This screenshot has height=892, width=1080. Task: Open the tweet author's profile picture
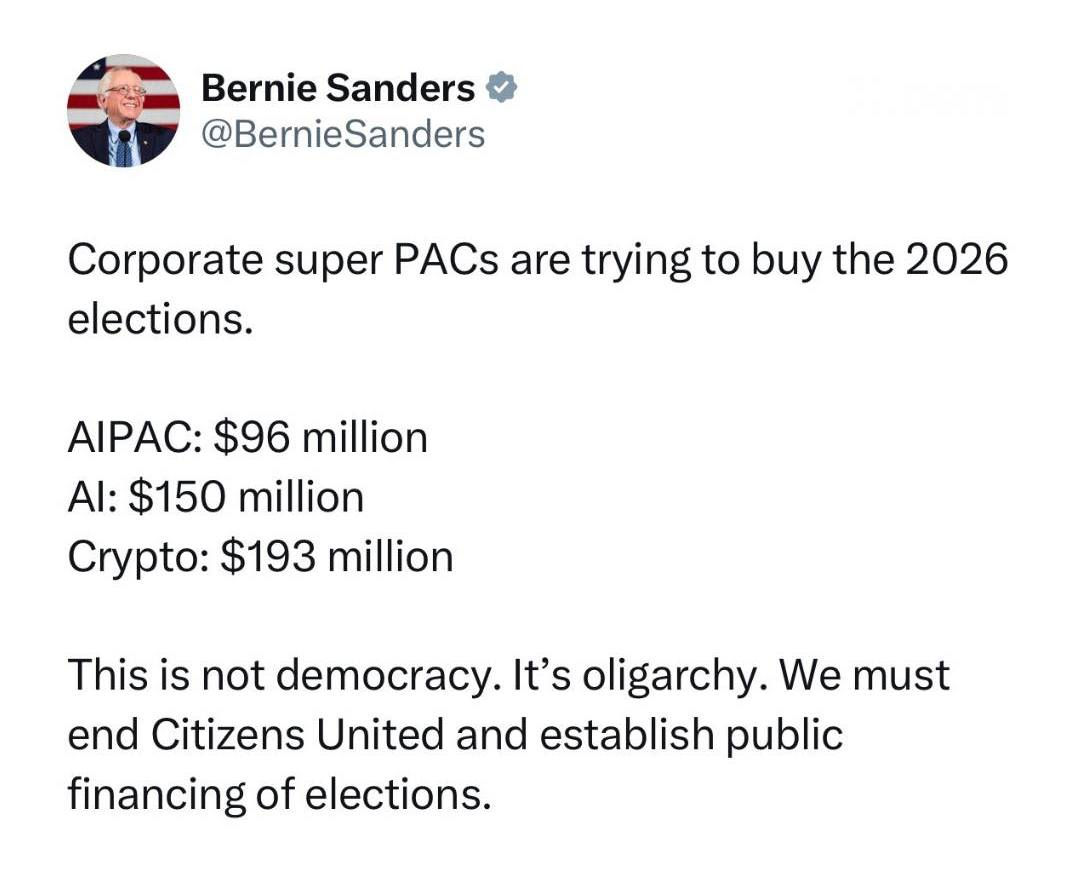pos(123,110)
